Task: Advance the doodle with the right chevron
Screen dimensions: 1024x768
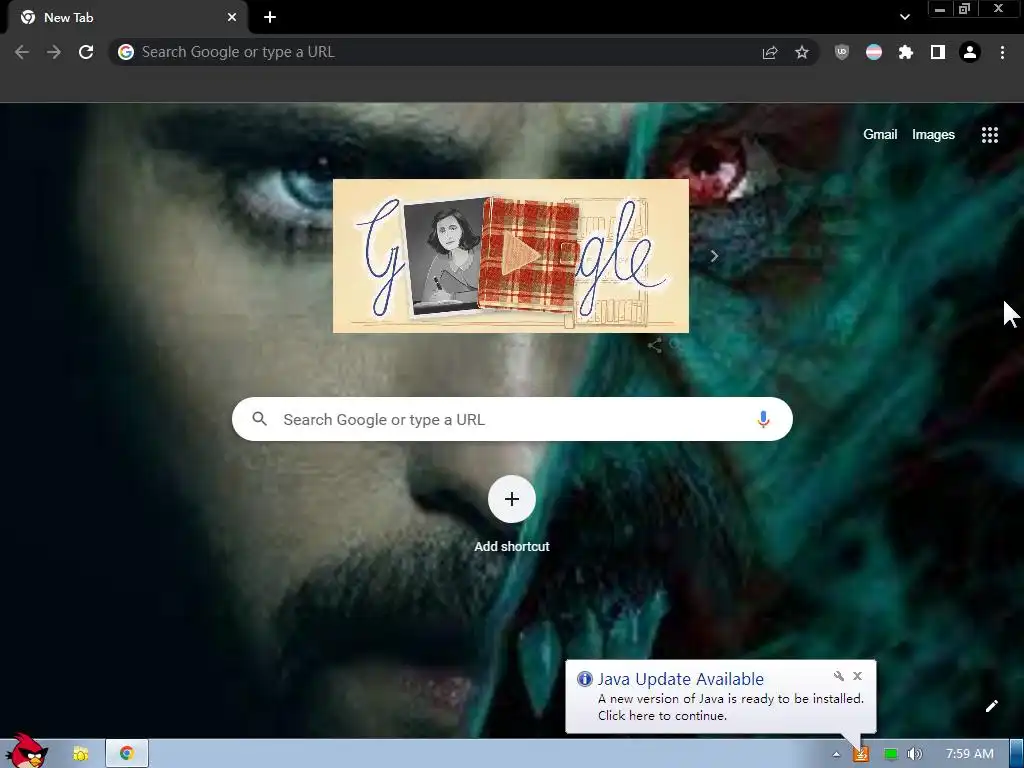Action: pyautogui.click(x=714, y=256)
